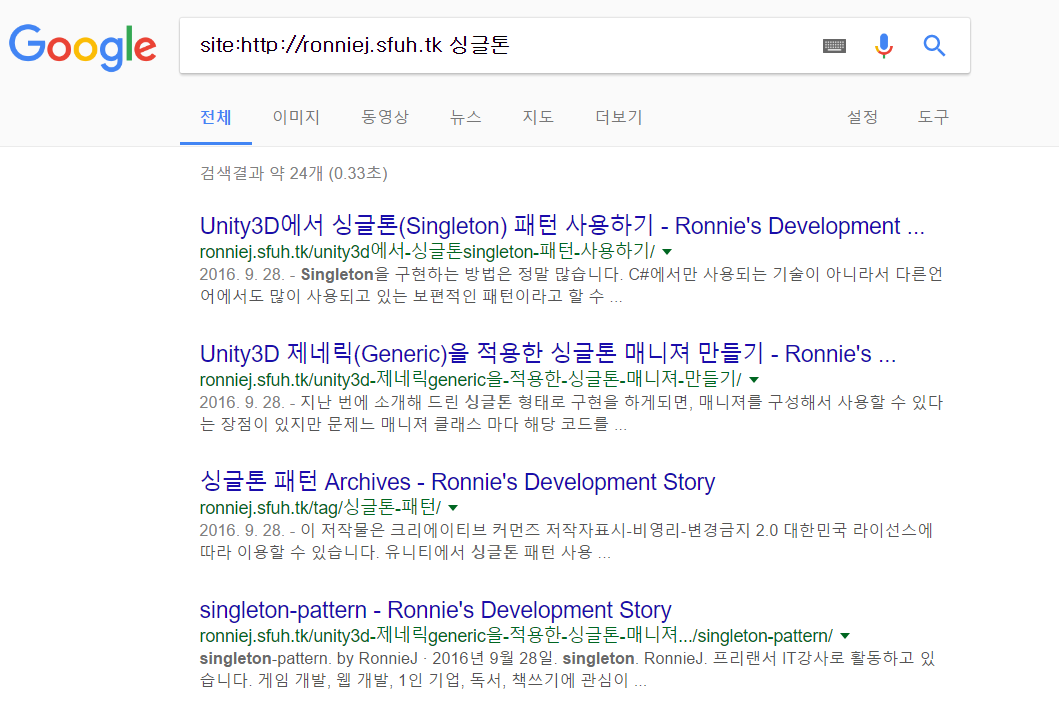Switch to the 이미지 tab
Image resolution: width=1059 pixels, height=714 pixels.
point(296,117)
